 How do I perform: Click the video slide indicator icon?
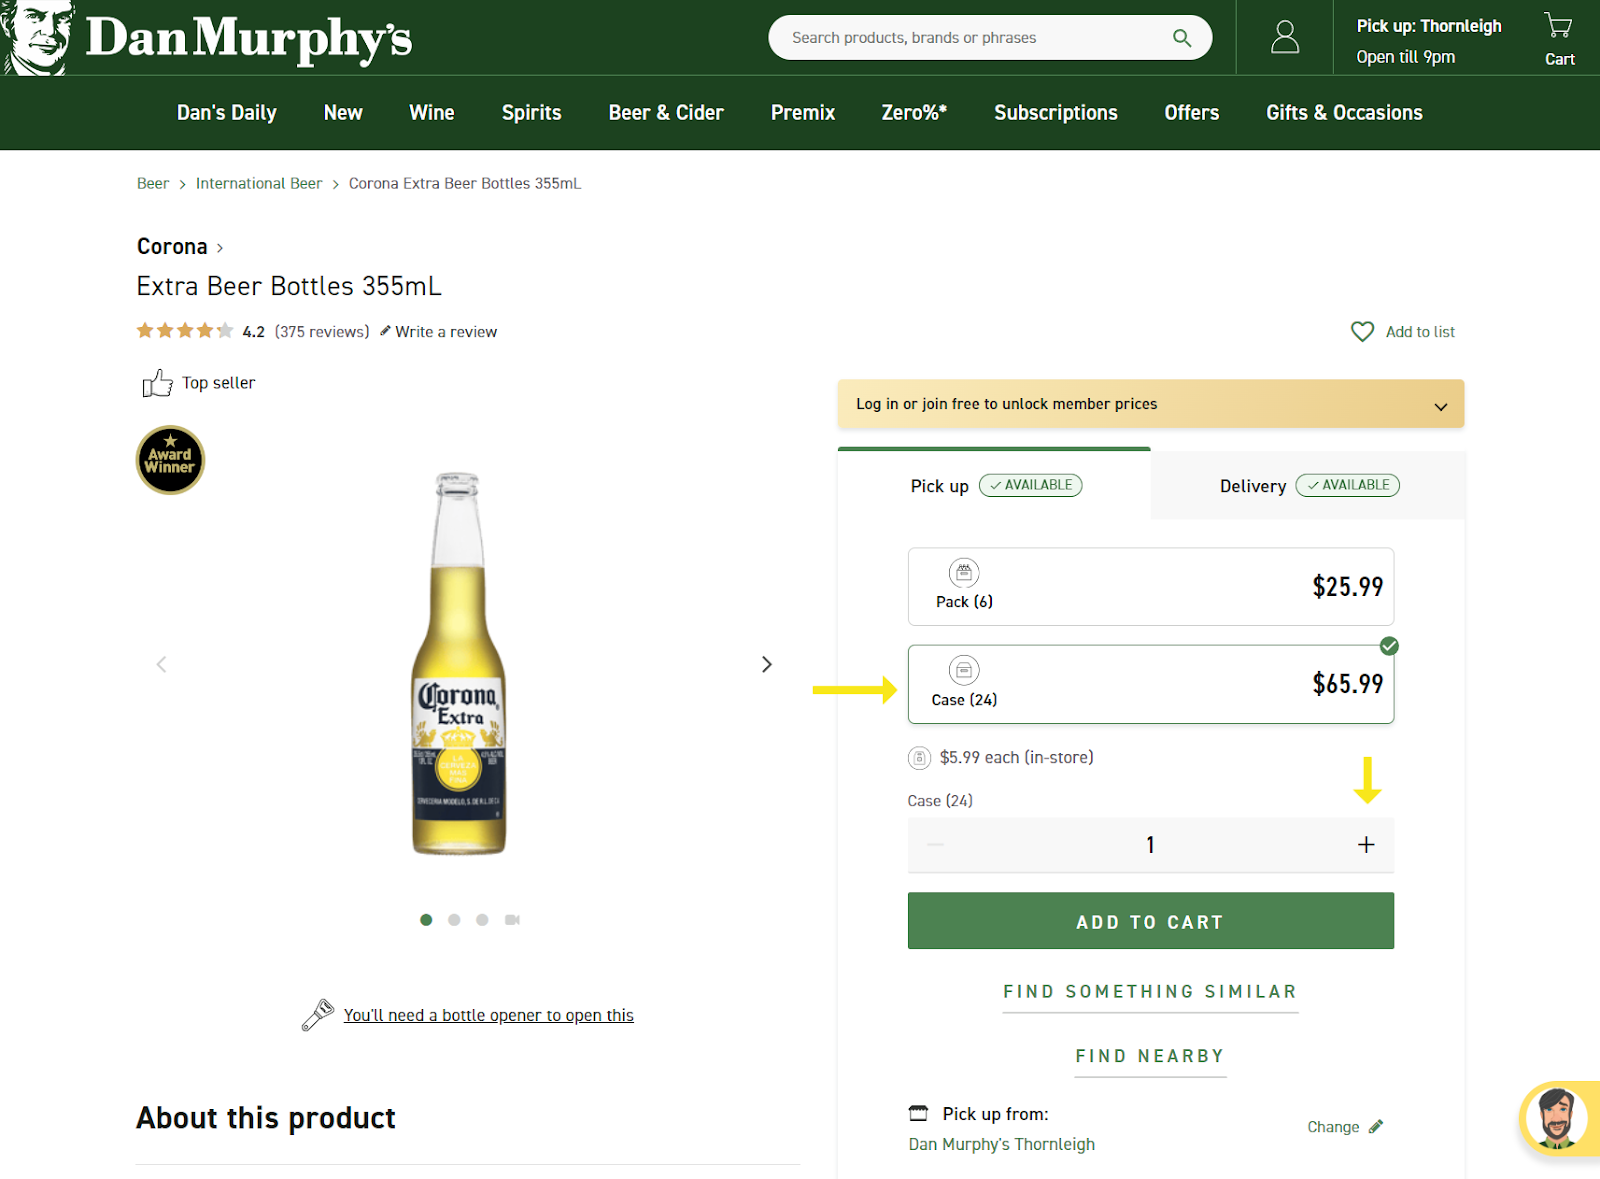point(512,920)
